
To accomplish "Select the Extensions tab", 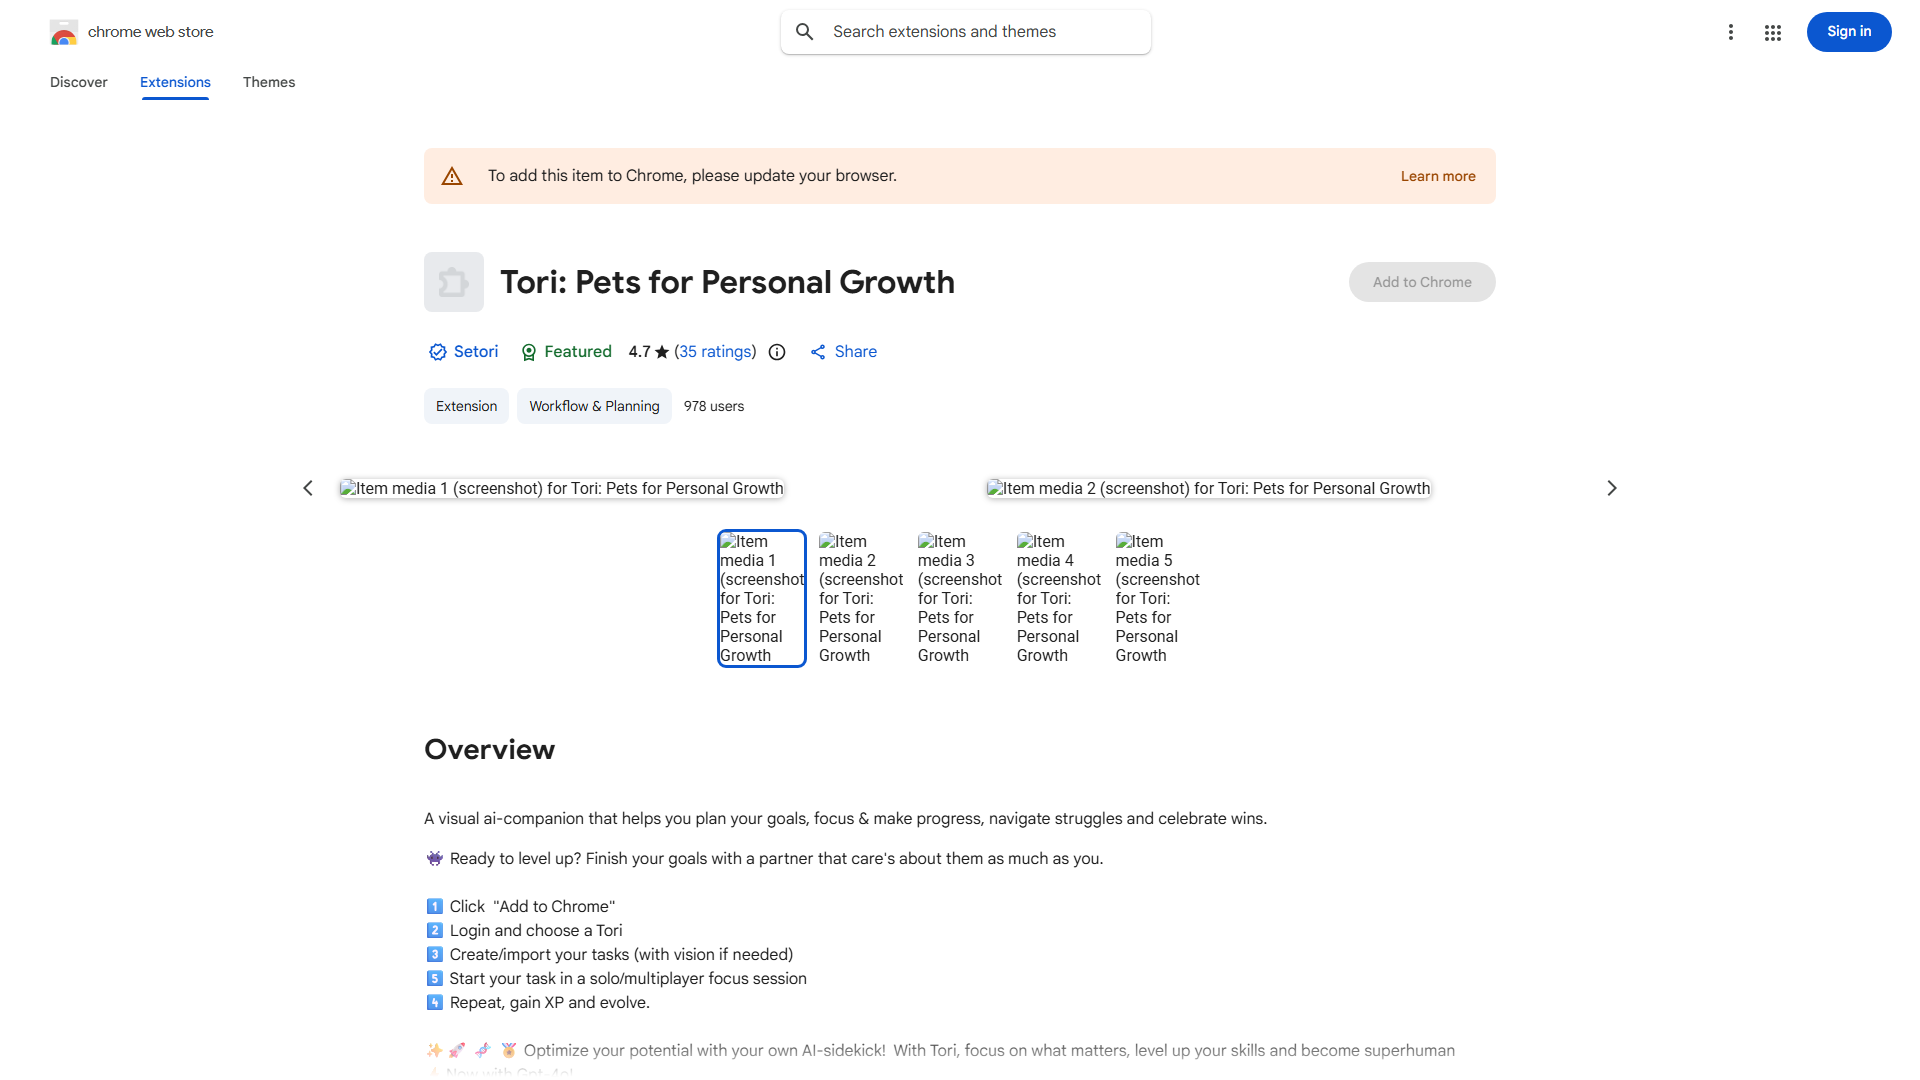I will pos(175,82).
